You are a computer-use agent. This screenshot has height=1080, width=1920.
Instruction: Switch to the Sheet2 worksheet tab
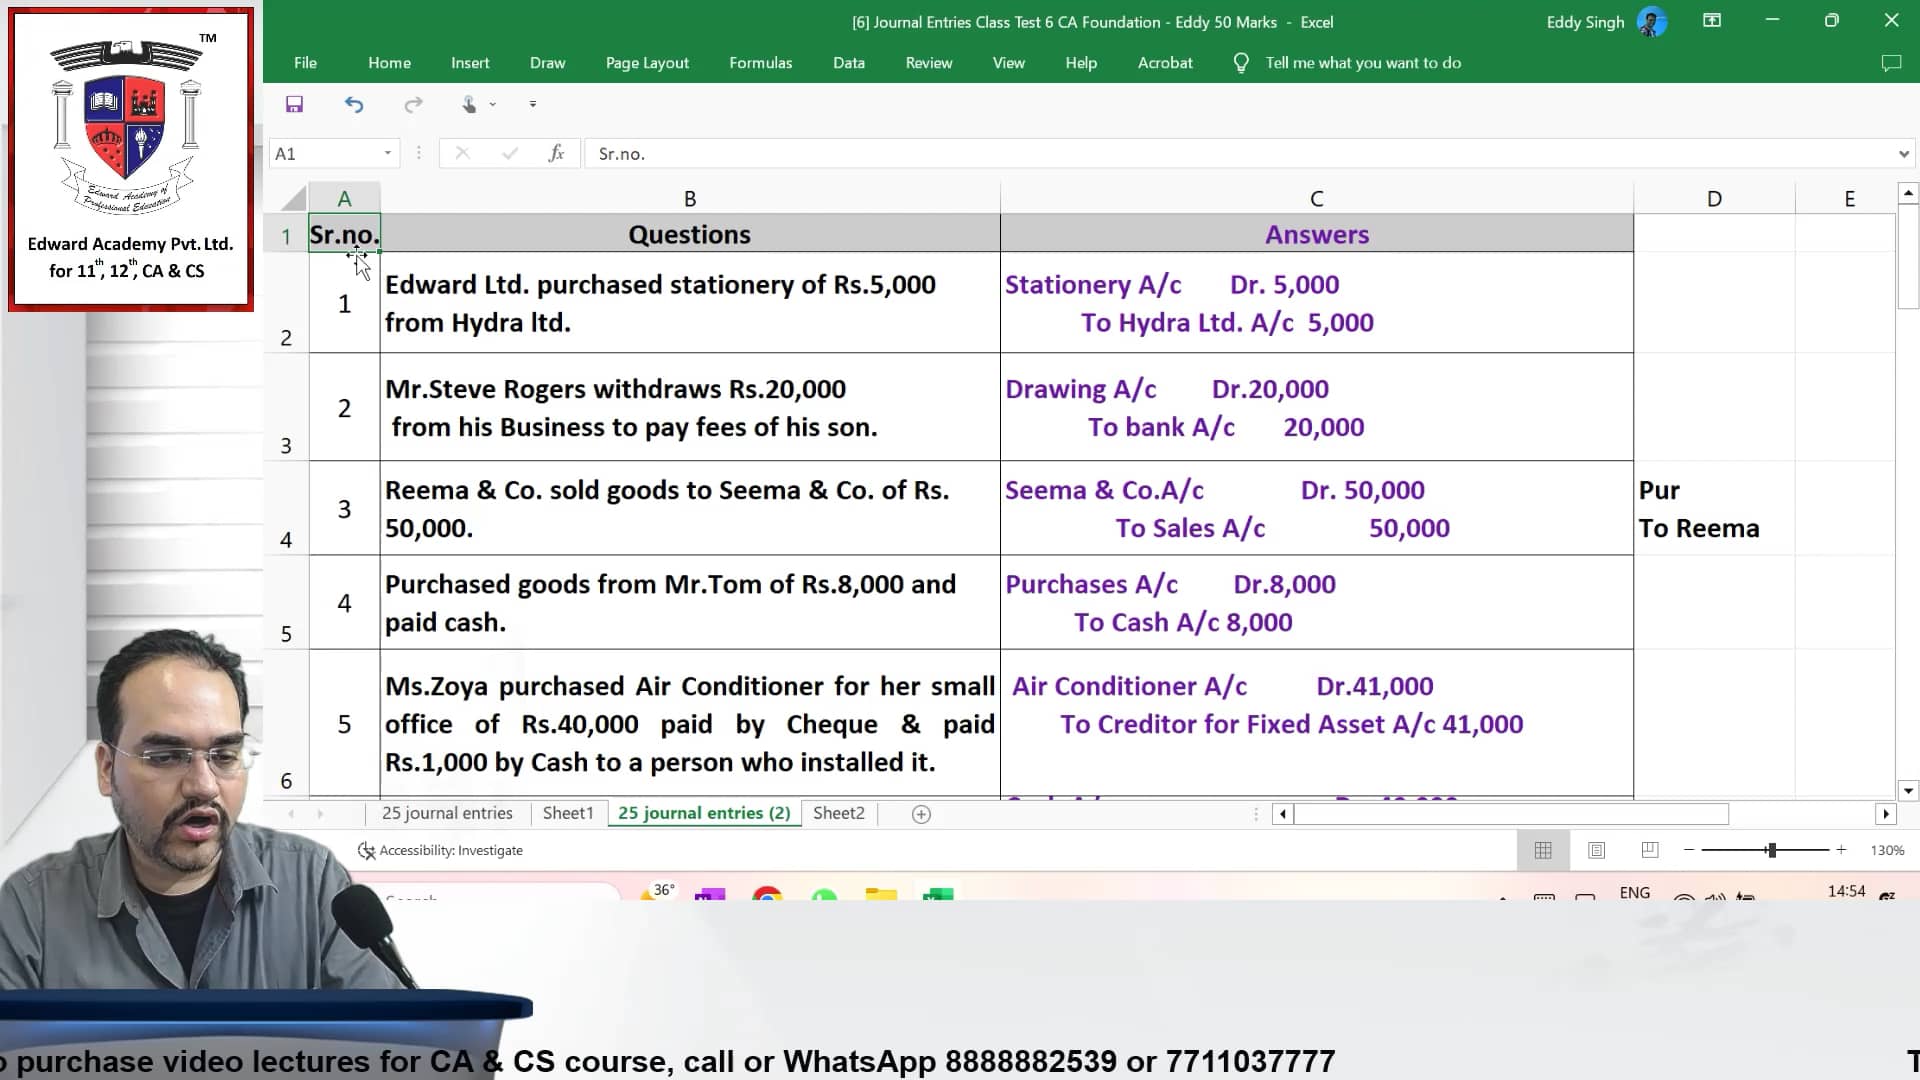[838, 813]
